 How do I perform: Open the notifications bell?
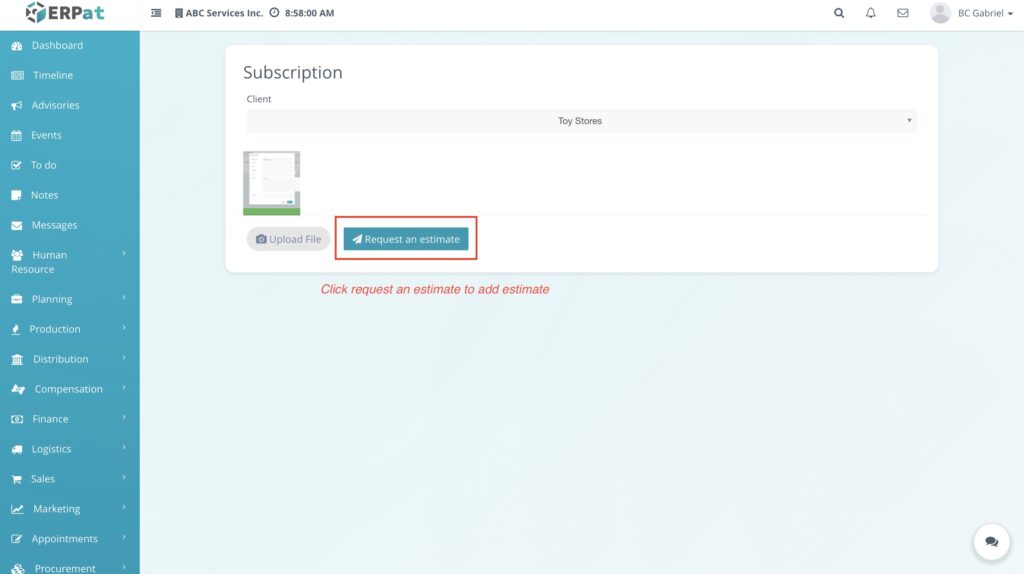[871, 13]
